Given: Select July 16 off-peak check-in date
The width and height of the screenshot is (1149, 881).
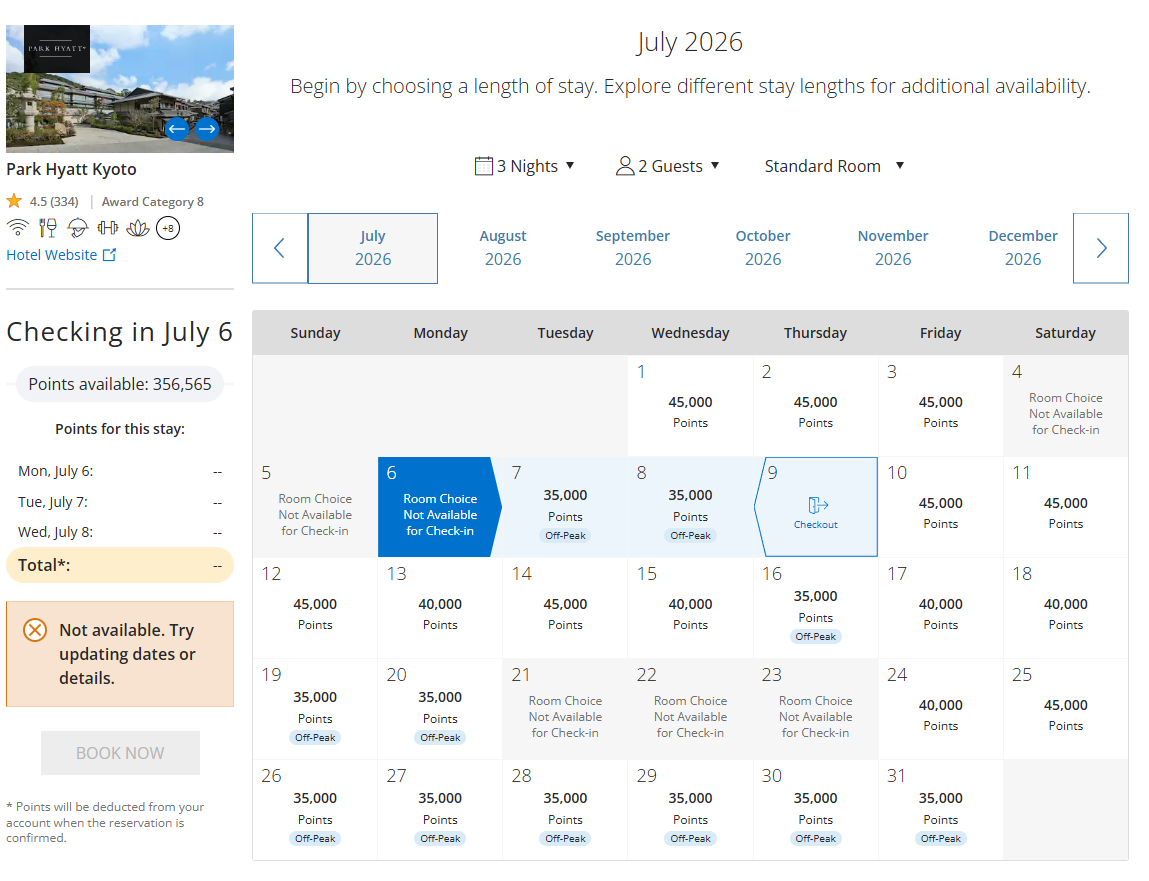Looking at the screenshot, I should click(815, 608).
